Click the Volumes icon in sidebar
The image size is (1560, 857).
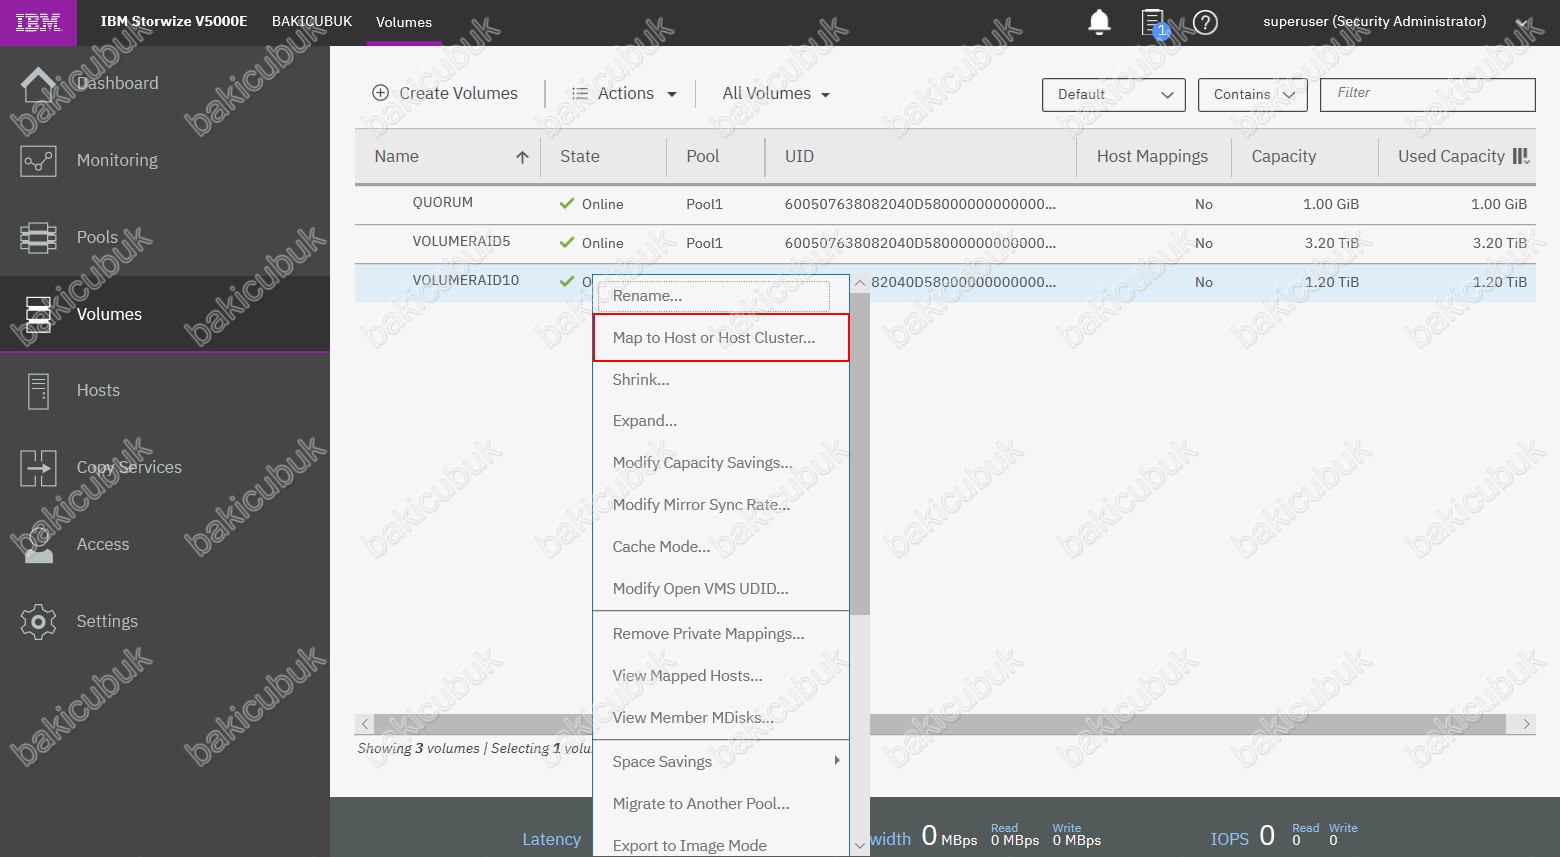coord(38,314)
